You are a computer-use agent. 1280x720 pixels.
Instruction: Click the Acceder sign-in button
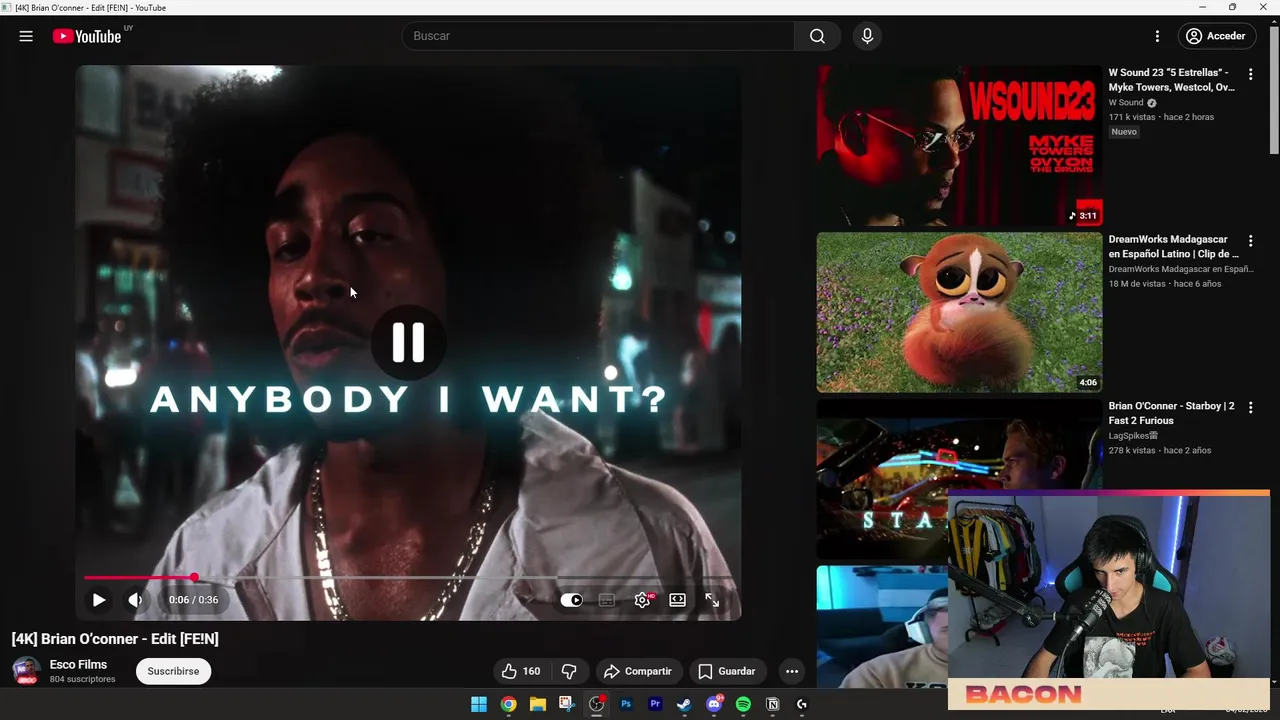[1215, 36]
